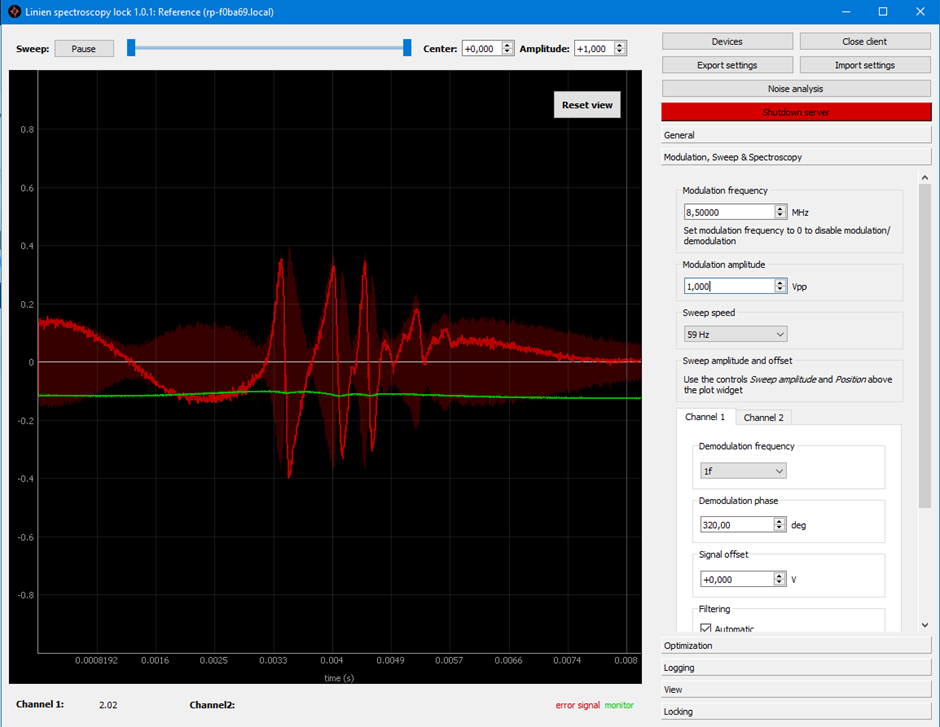Image resolution: width=940 pixels, height=727 pixels.
Task: Click the Demodulation phase up stepper arrow
Action: tap(778, 519)
